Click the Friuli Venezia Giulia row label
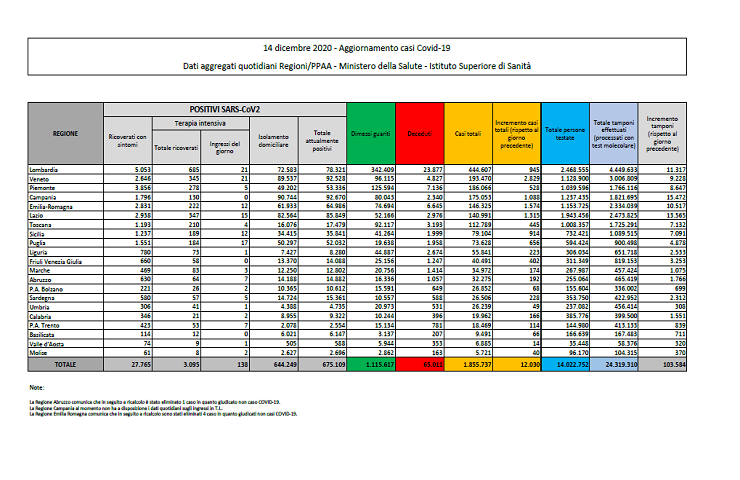This screenshot has width=740, height=480. point(56,260)
